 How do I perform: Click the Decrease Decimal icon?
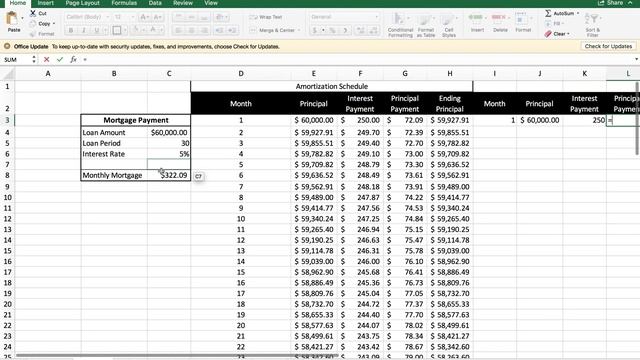373,30
